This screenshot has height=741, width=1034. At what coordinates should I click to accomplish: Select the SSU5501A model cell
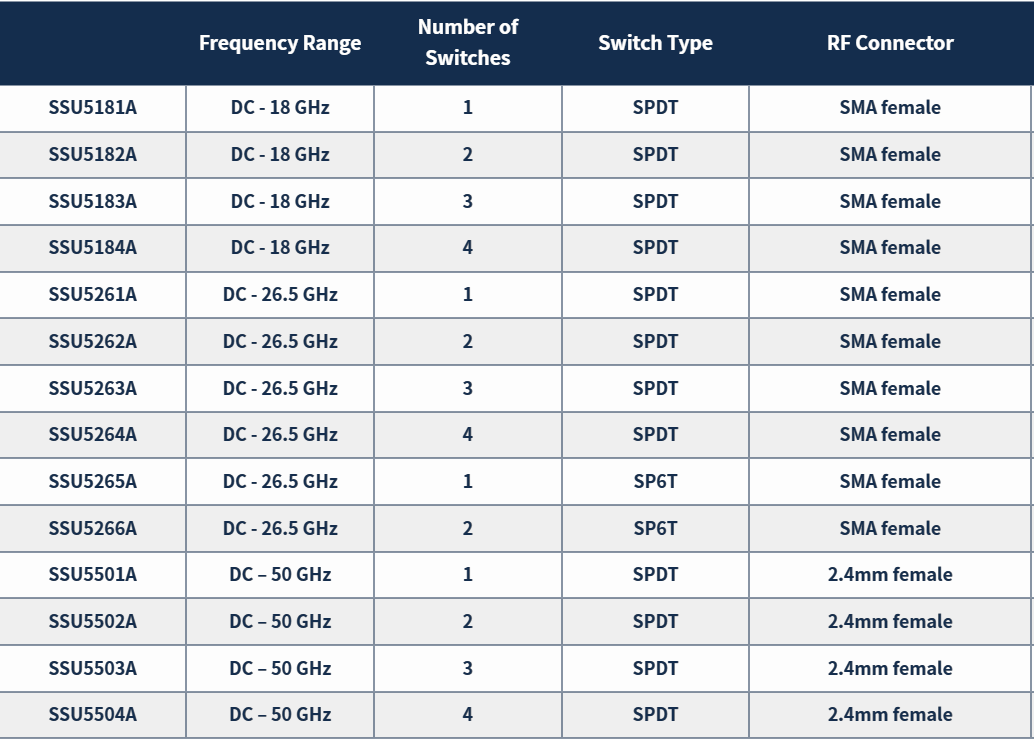pos(92,575)
